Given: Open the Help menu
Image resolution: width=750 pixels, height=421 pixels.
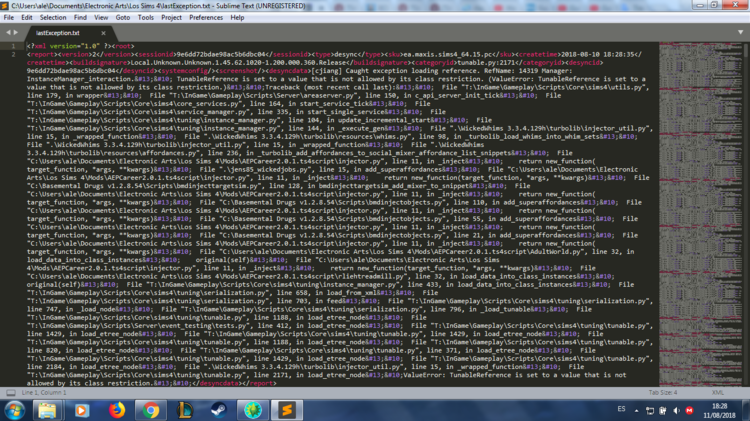Looking at the screenshot, I should pyautogui.click(x=237, y=18).
